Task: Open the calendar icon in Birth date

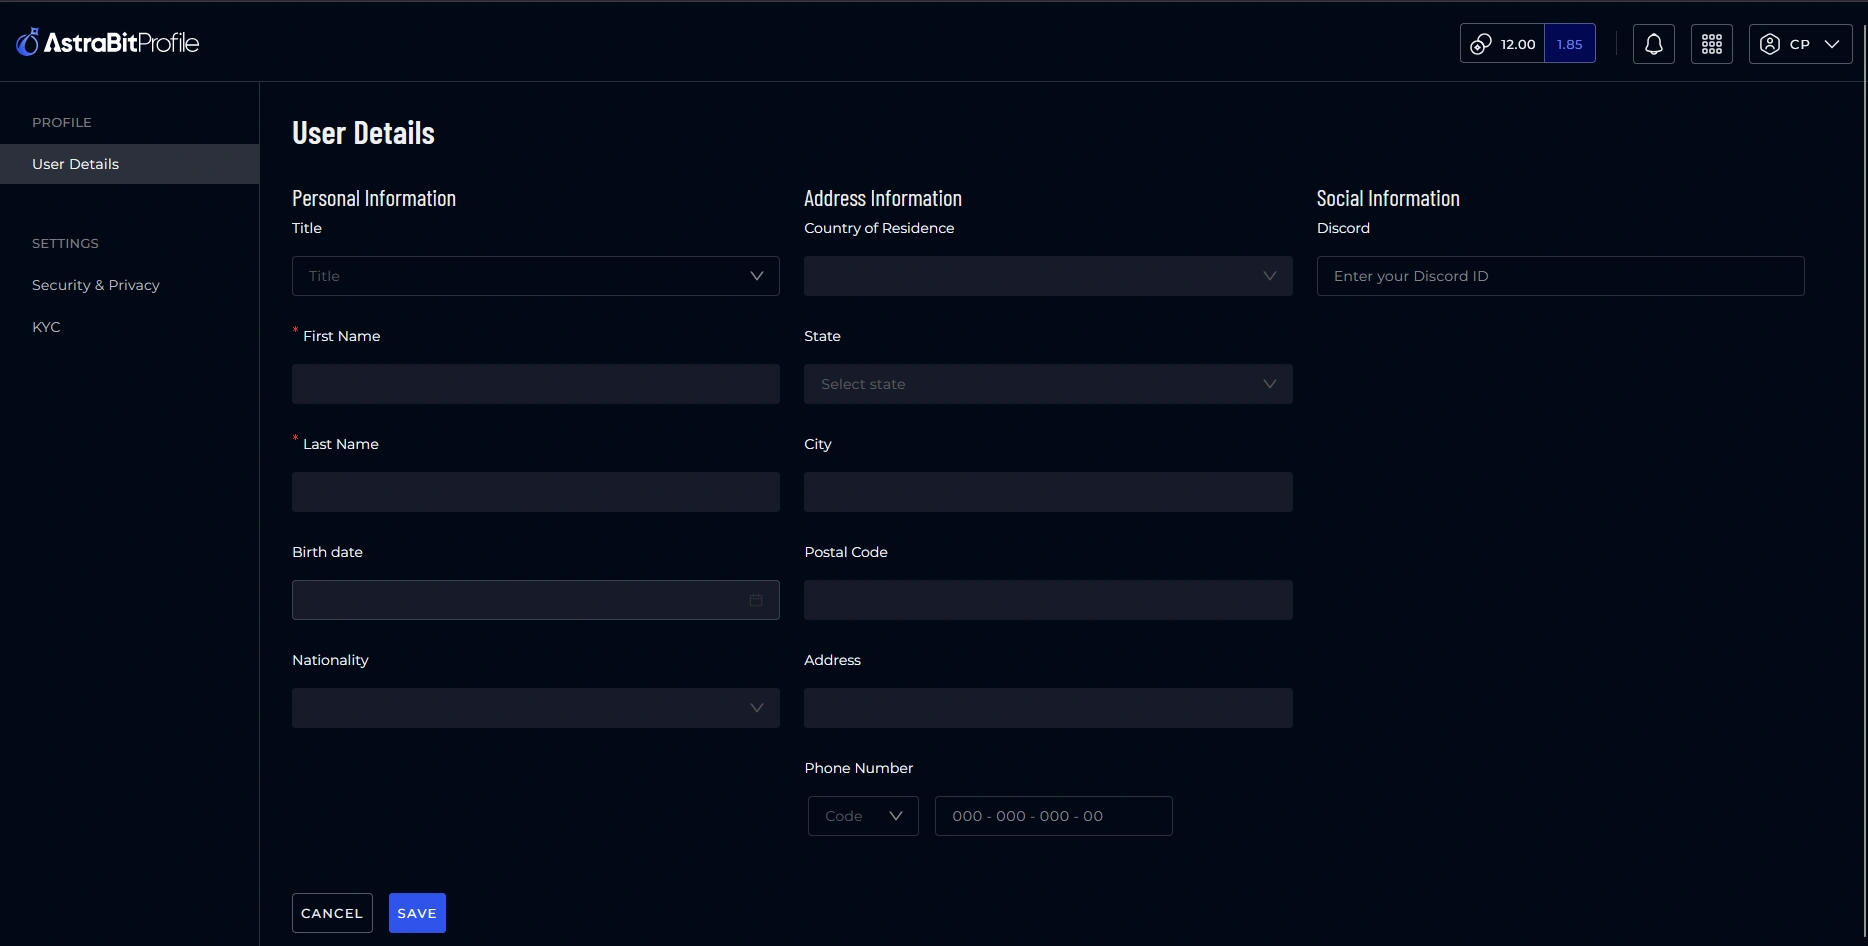Action: [756, 600]
